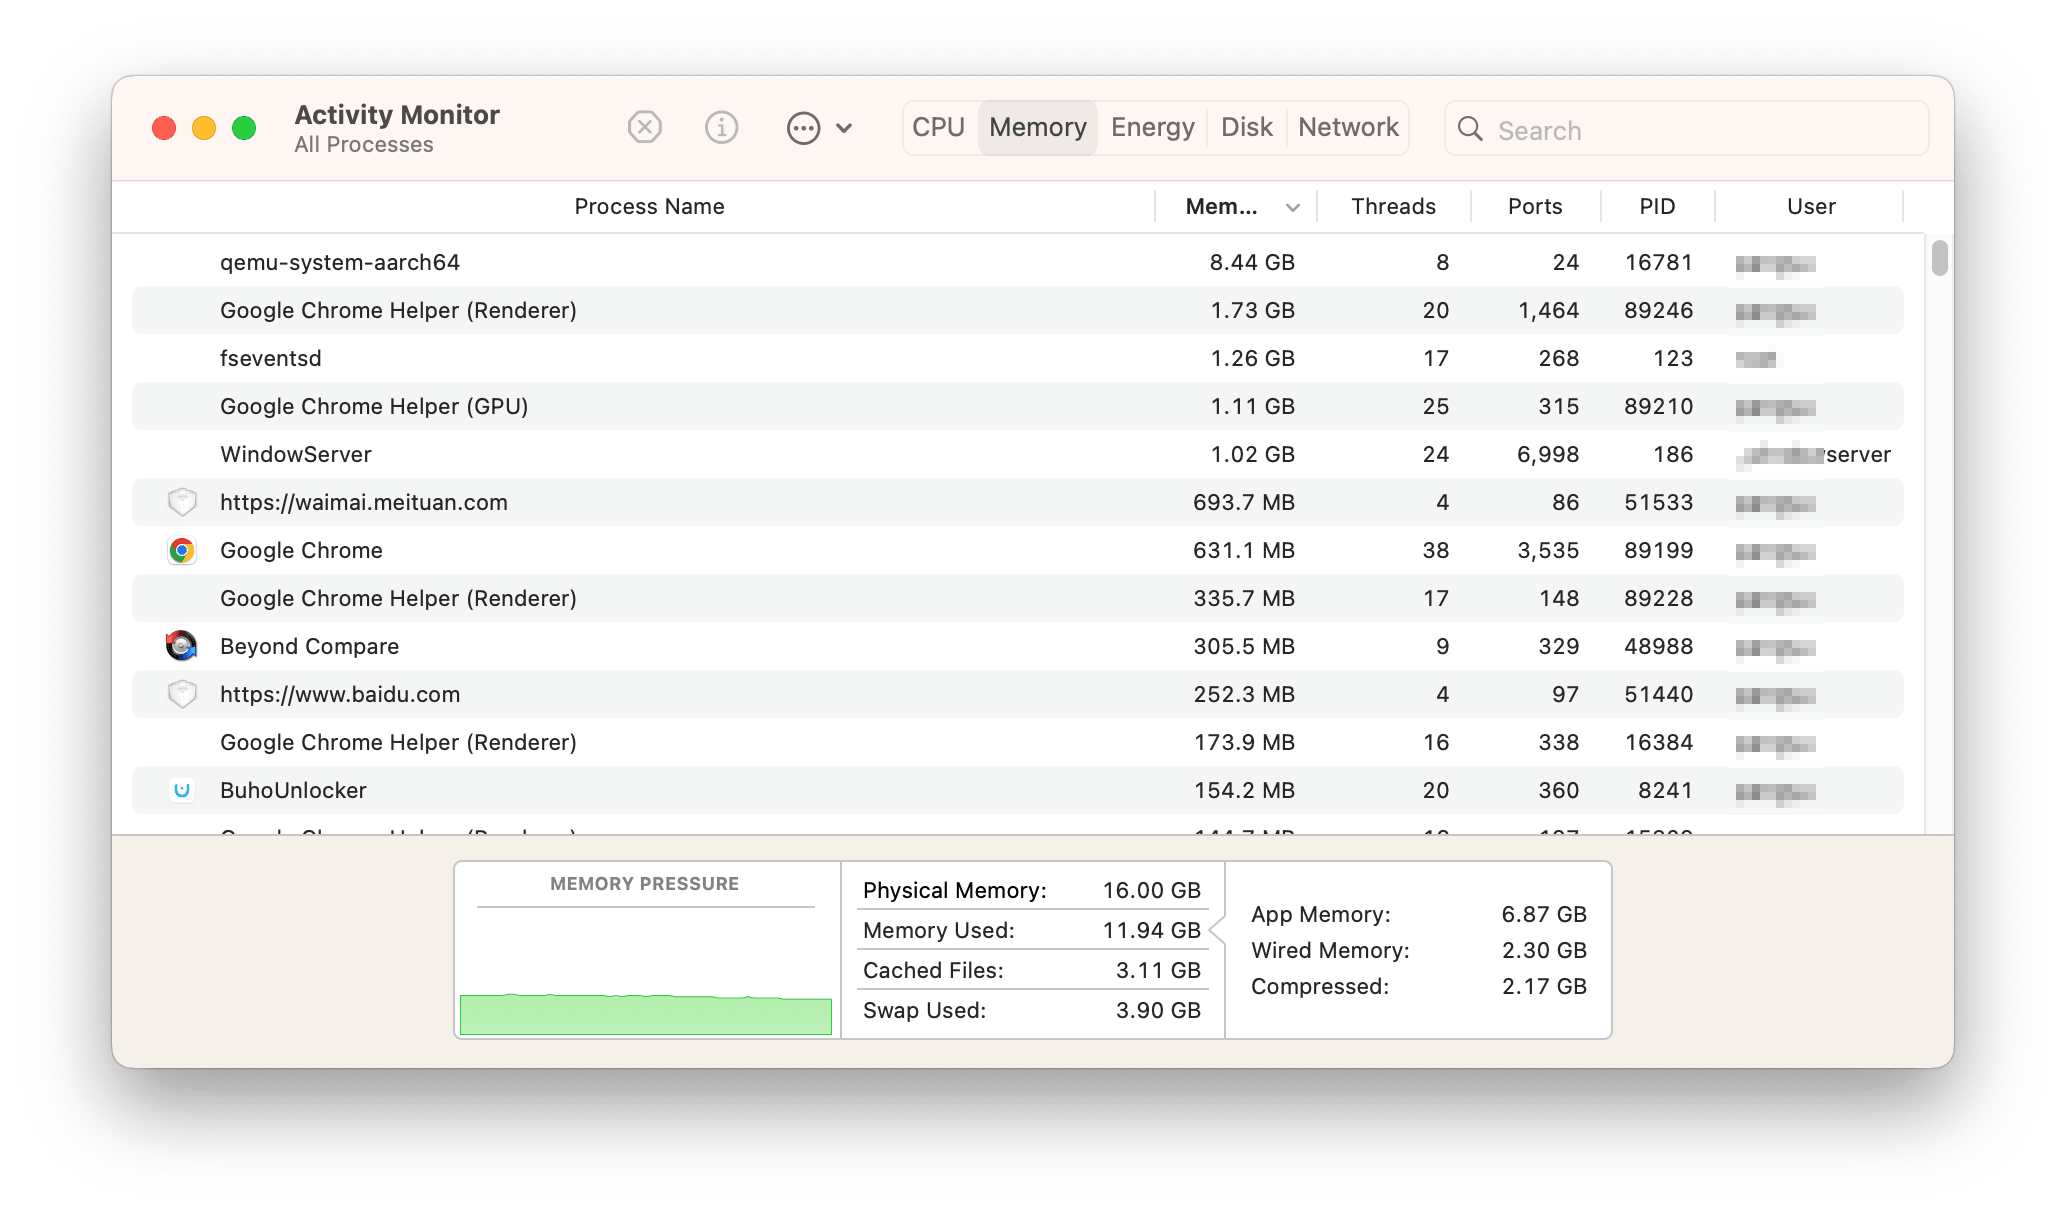Click the ellipsis More actions icon
Image resolution: width=2066 pixels, height=1216 pixels.
point(803,128)
